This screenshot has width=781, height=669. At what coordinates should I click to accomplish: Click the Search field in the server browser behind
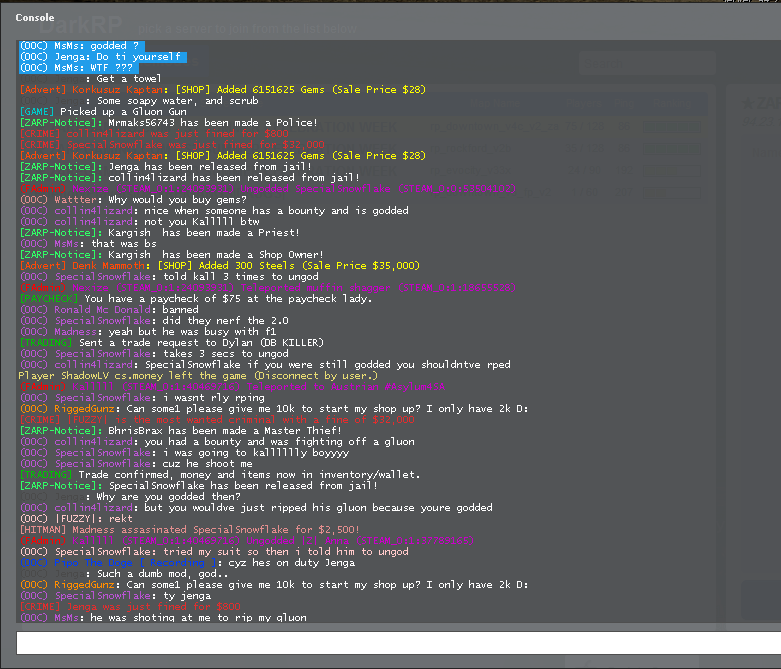(x=647, y=64)
